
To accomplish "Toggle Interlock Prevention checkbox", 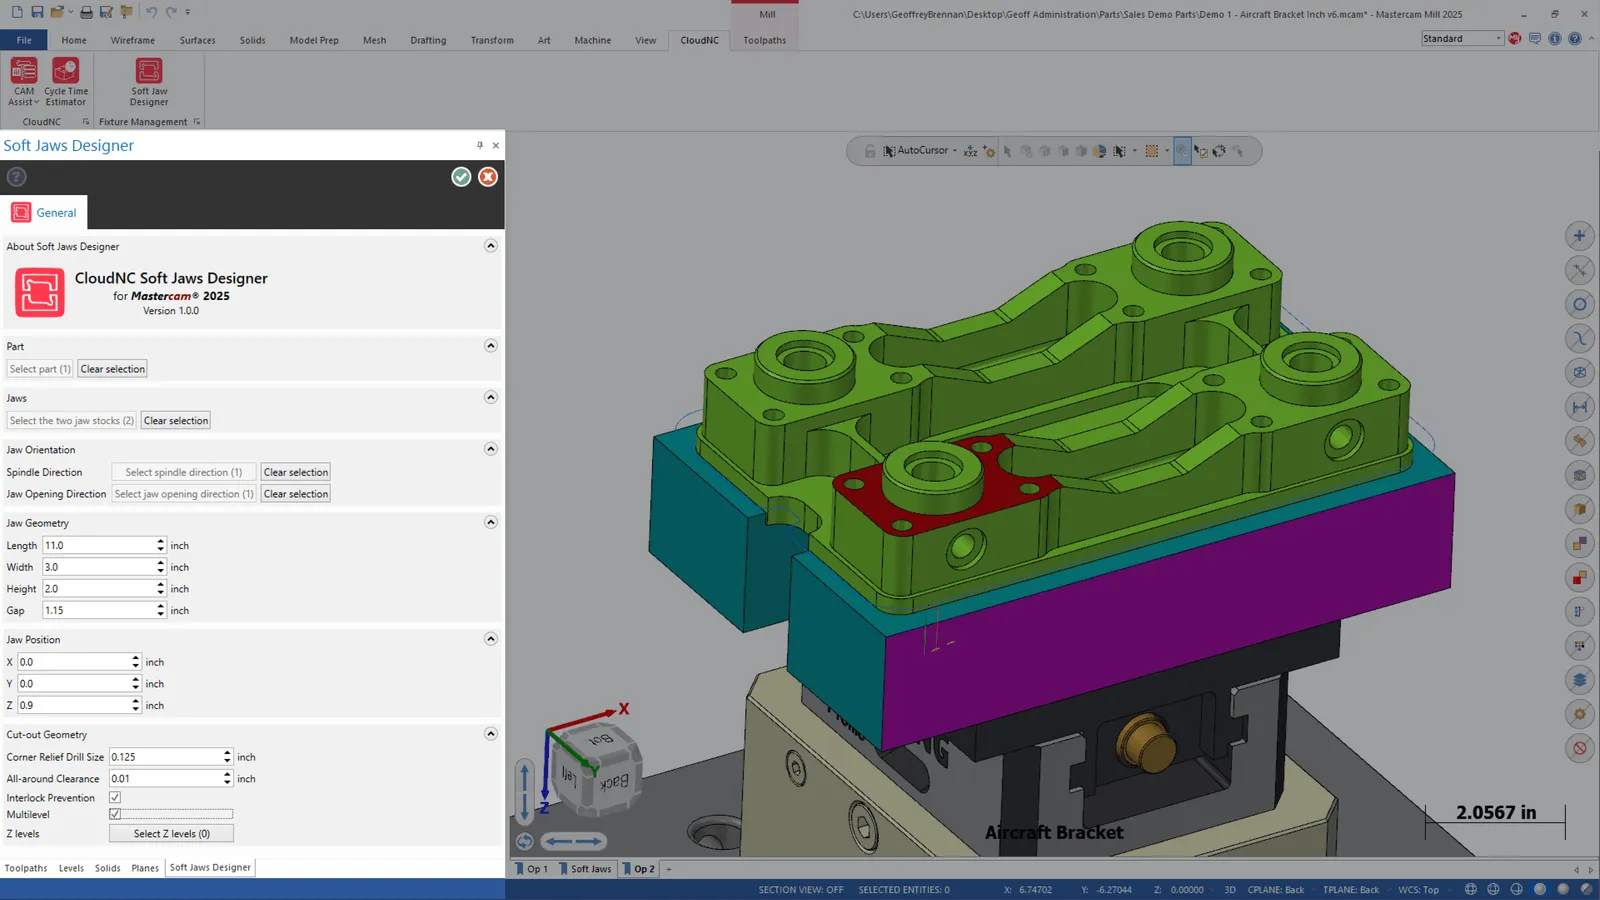I will click(x=115, y=798).
